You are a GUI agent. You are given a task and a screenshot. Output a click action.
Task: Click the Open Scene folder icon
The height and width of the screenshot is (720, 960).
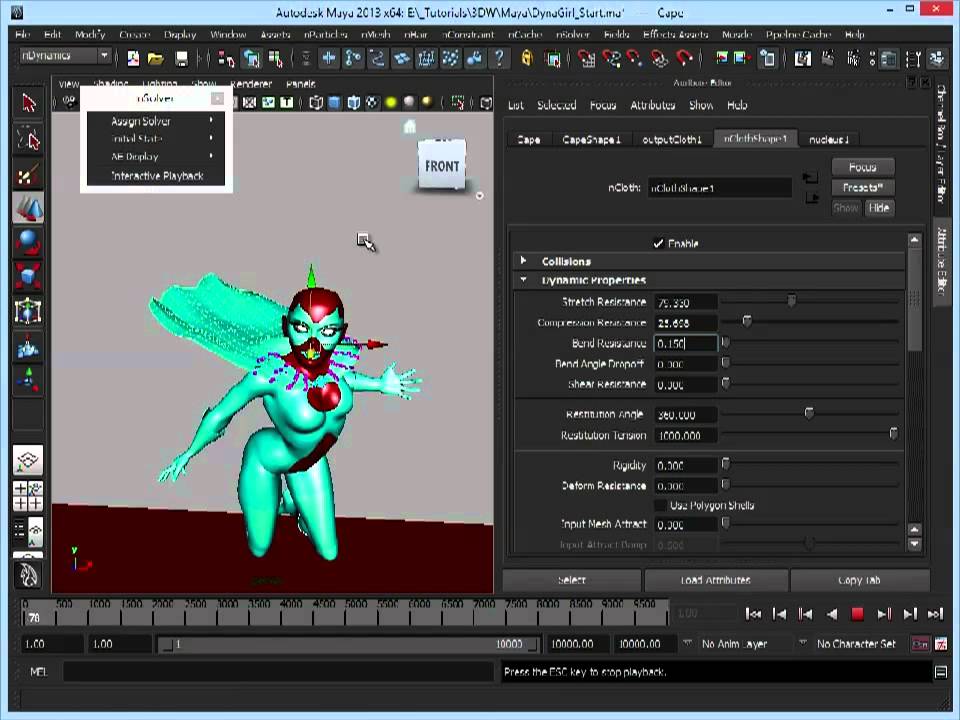156,58
